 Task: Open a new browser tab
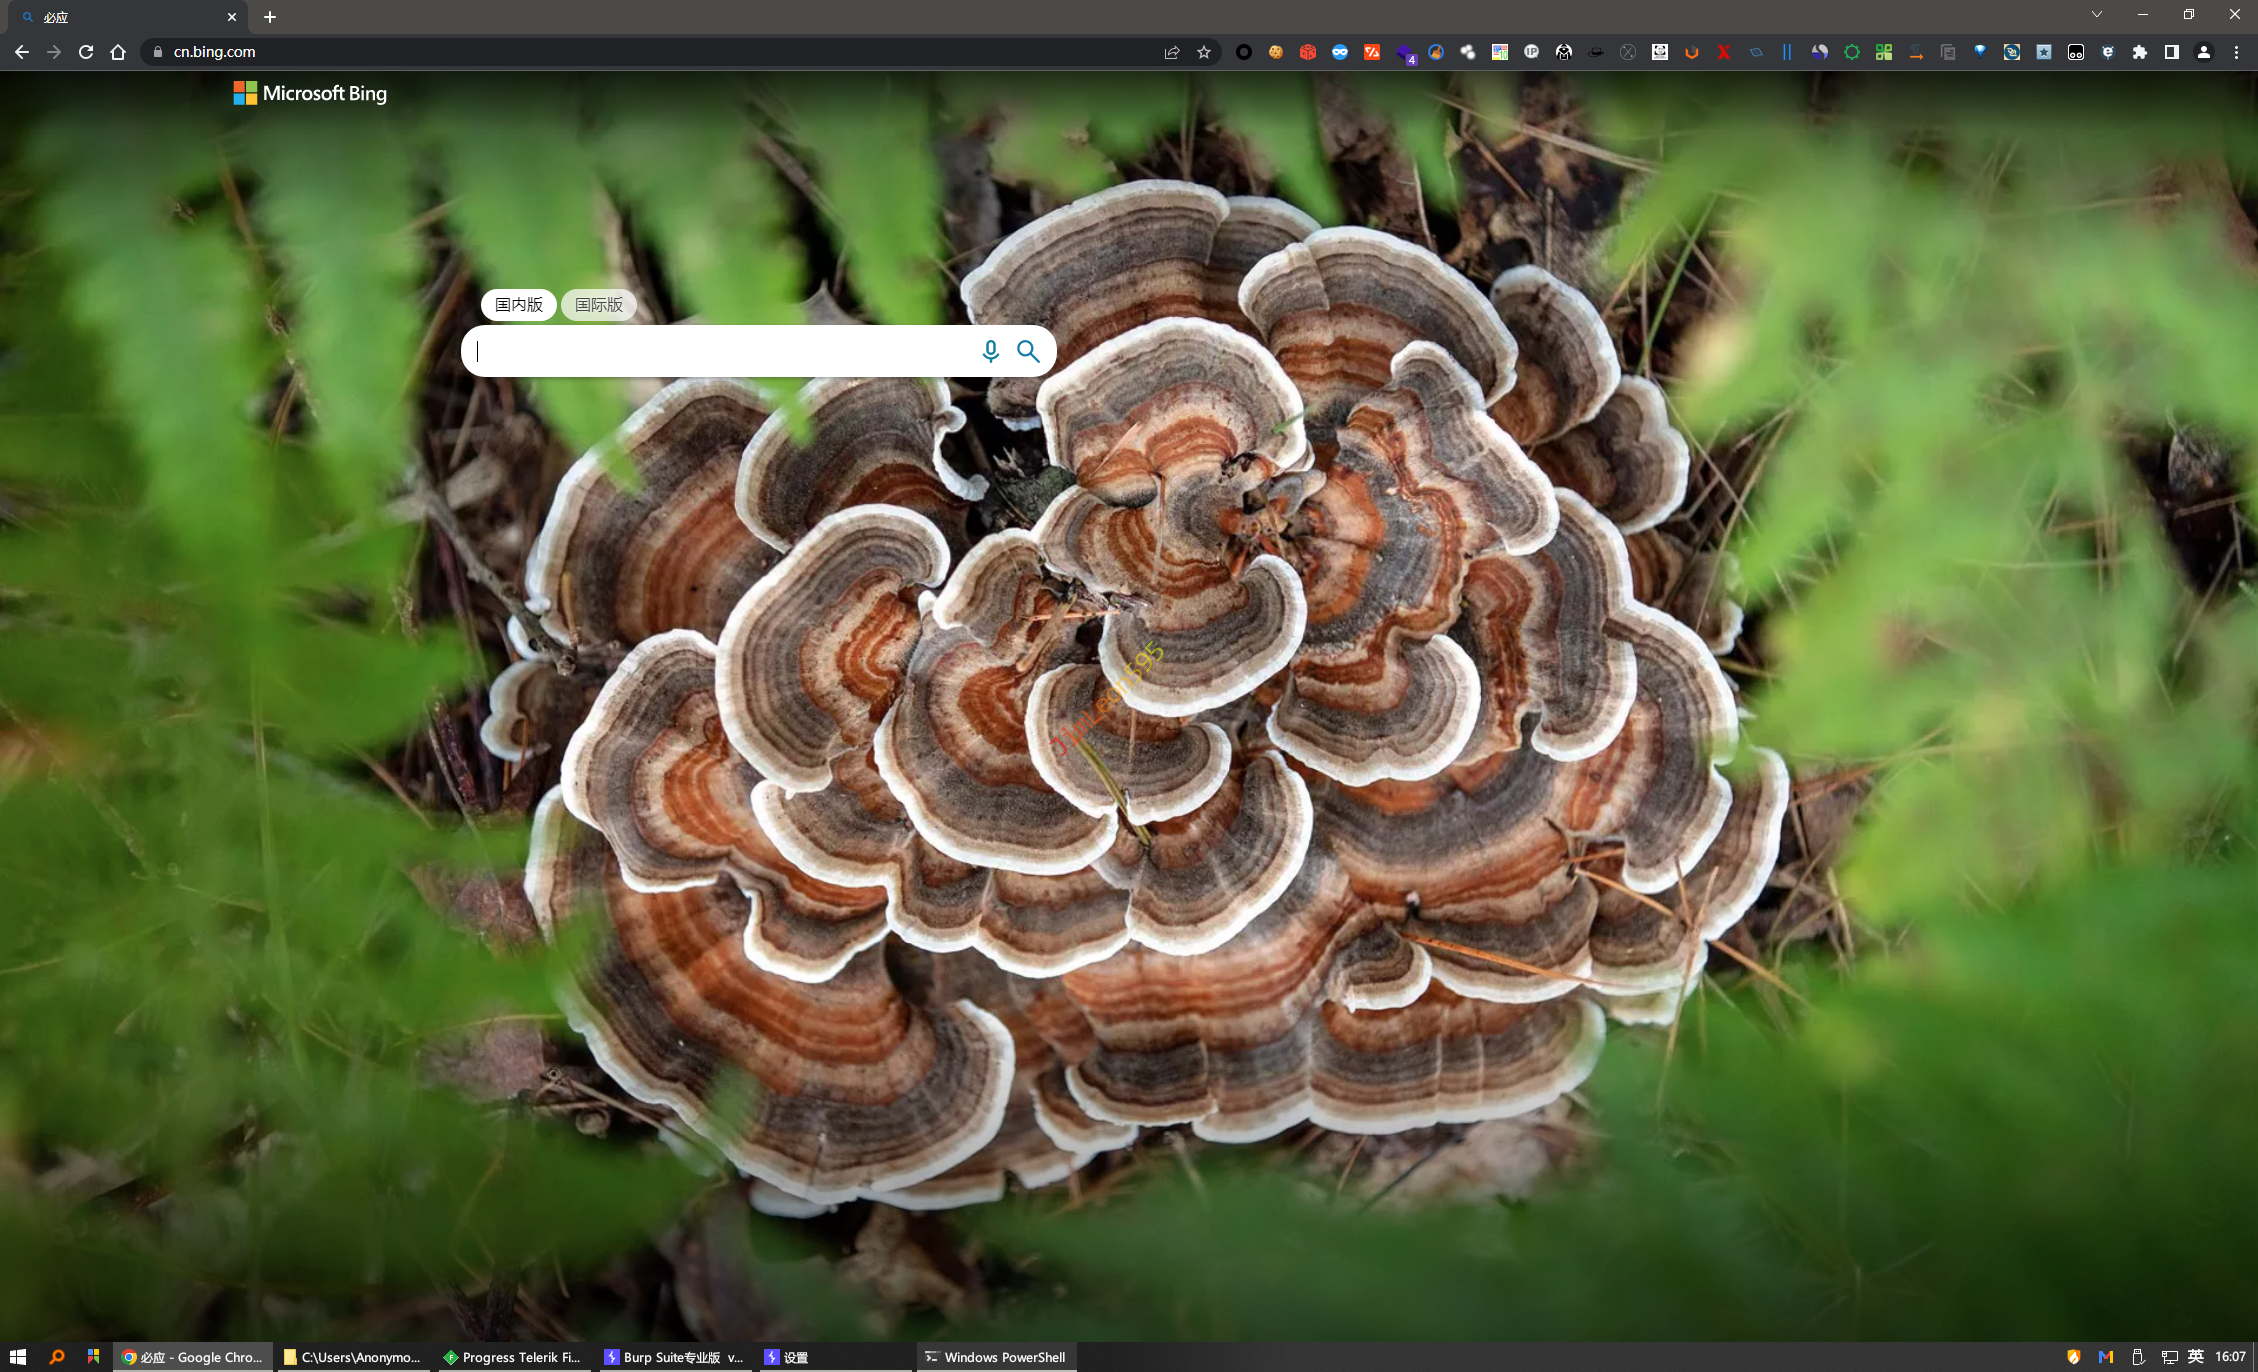pos(270,17)
